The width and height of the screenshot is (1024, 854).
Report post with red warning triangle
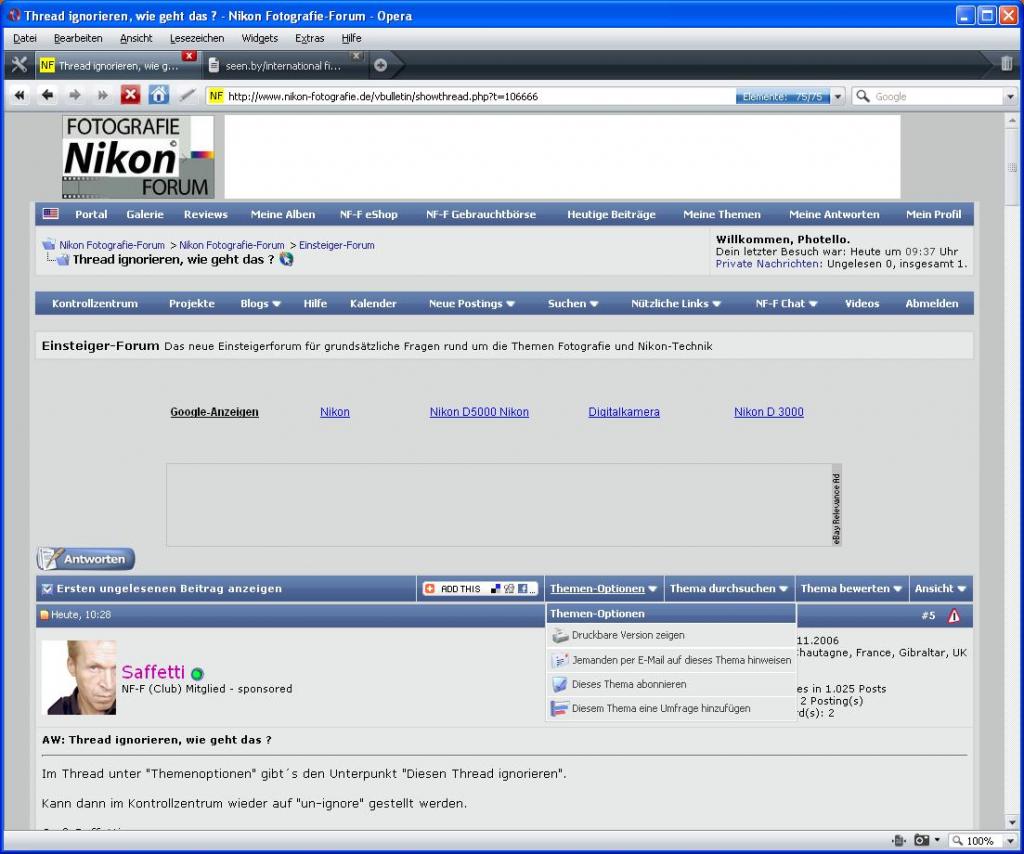(953, 615)
